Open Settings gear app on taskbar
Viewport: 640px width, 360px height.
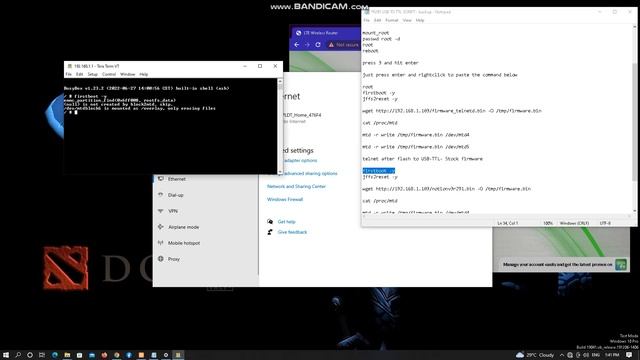click(x=166, y=355)
